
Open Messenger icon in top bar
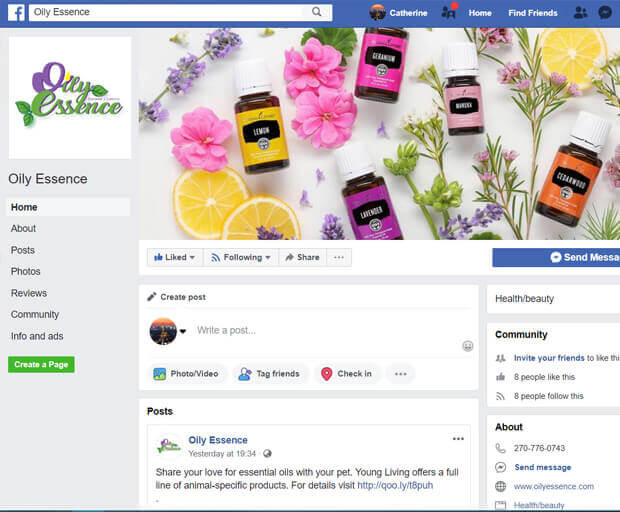(x=605, y=13)
